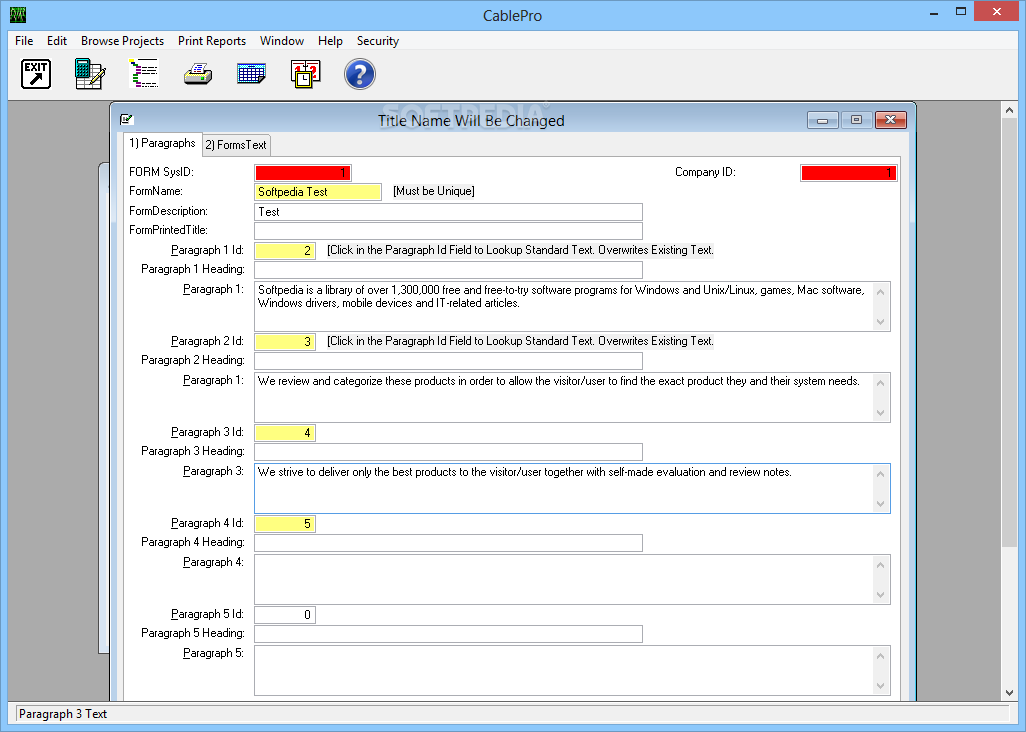Click the Paragraph 3 Heading field
Viewport: 1026px width, 732px height.
[448, 451]
